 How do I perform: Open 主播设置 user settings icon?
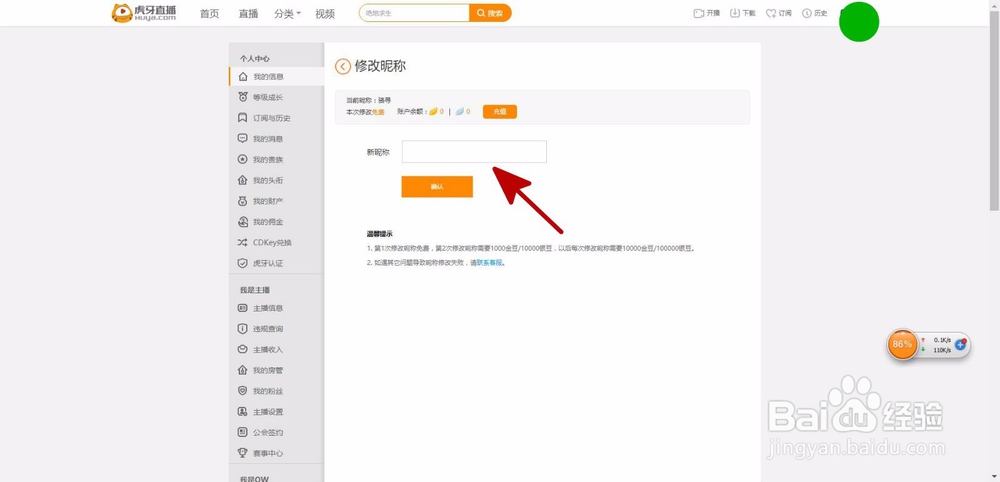(242, 412)
